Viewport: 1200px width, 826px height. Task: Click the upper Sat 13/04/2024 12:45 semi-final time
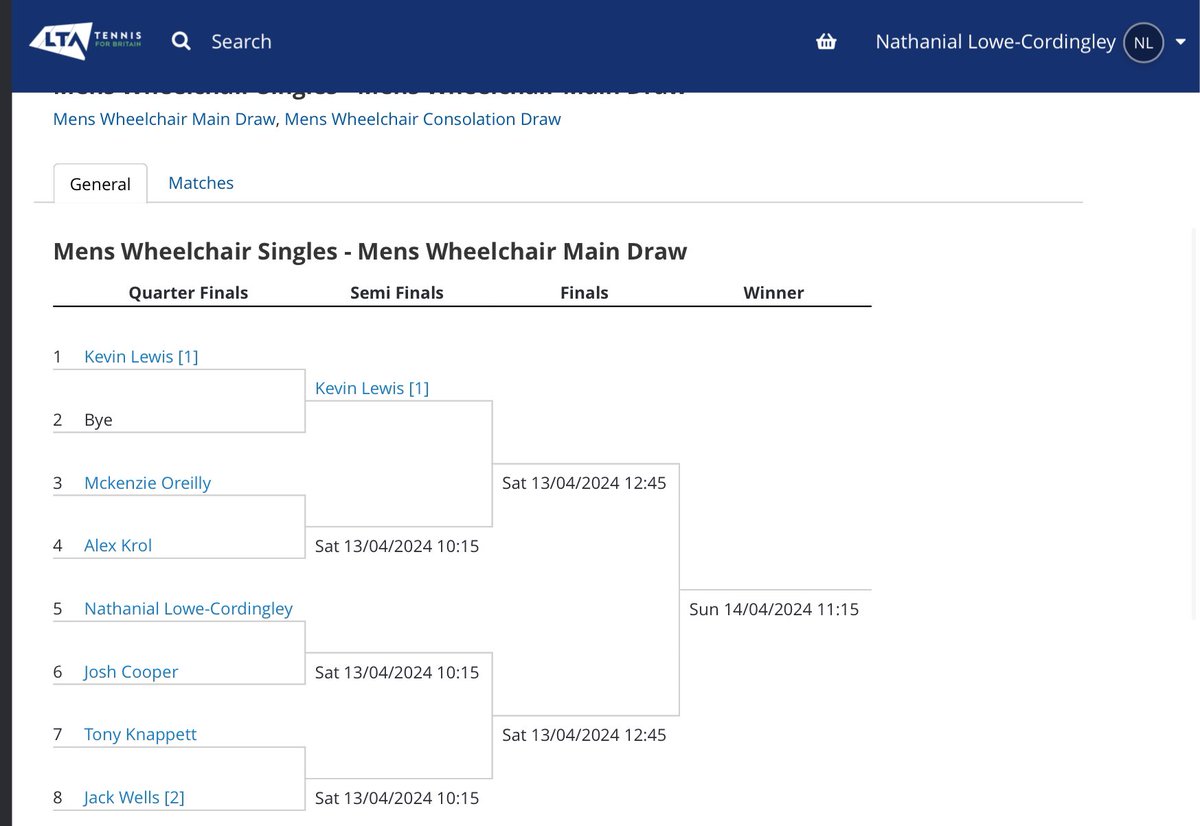[584, 483]
